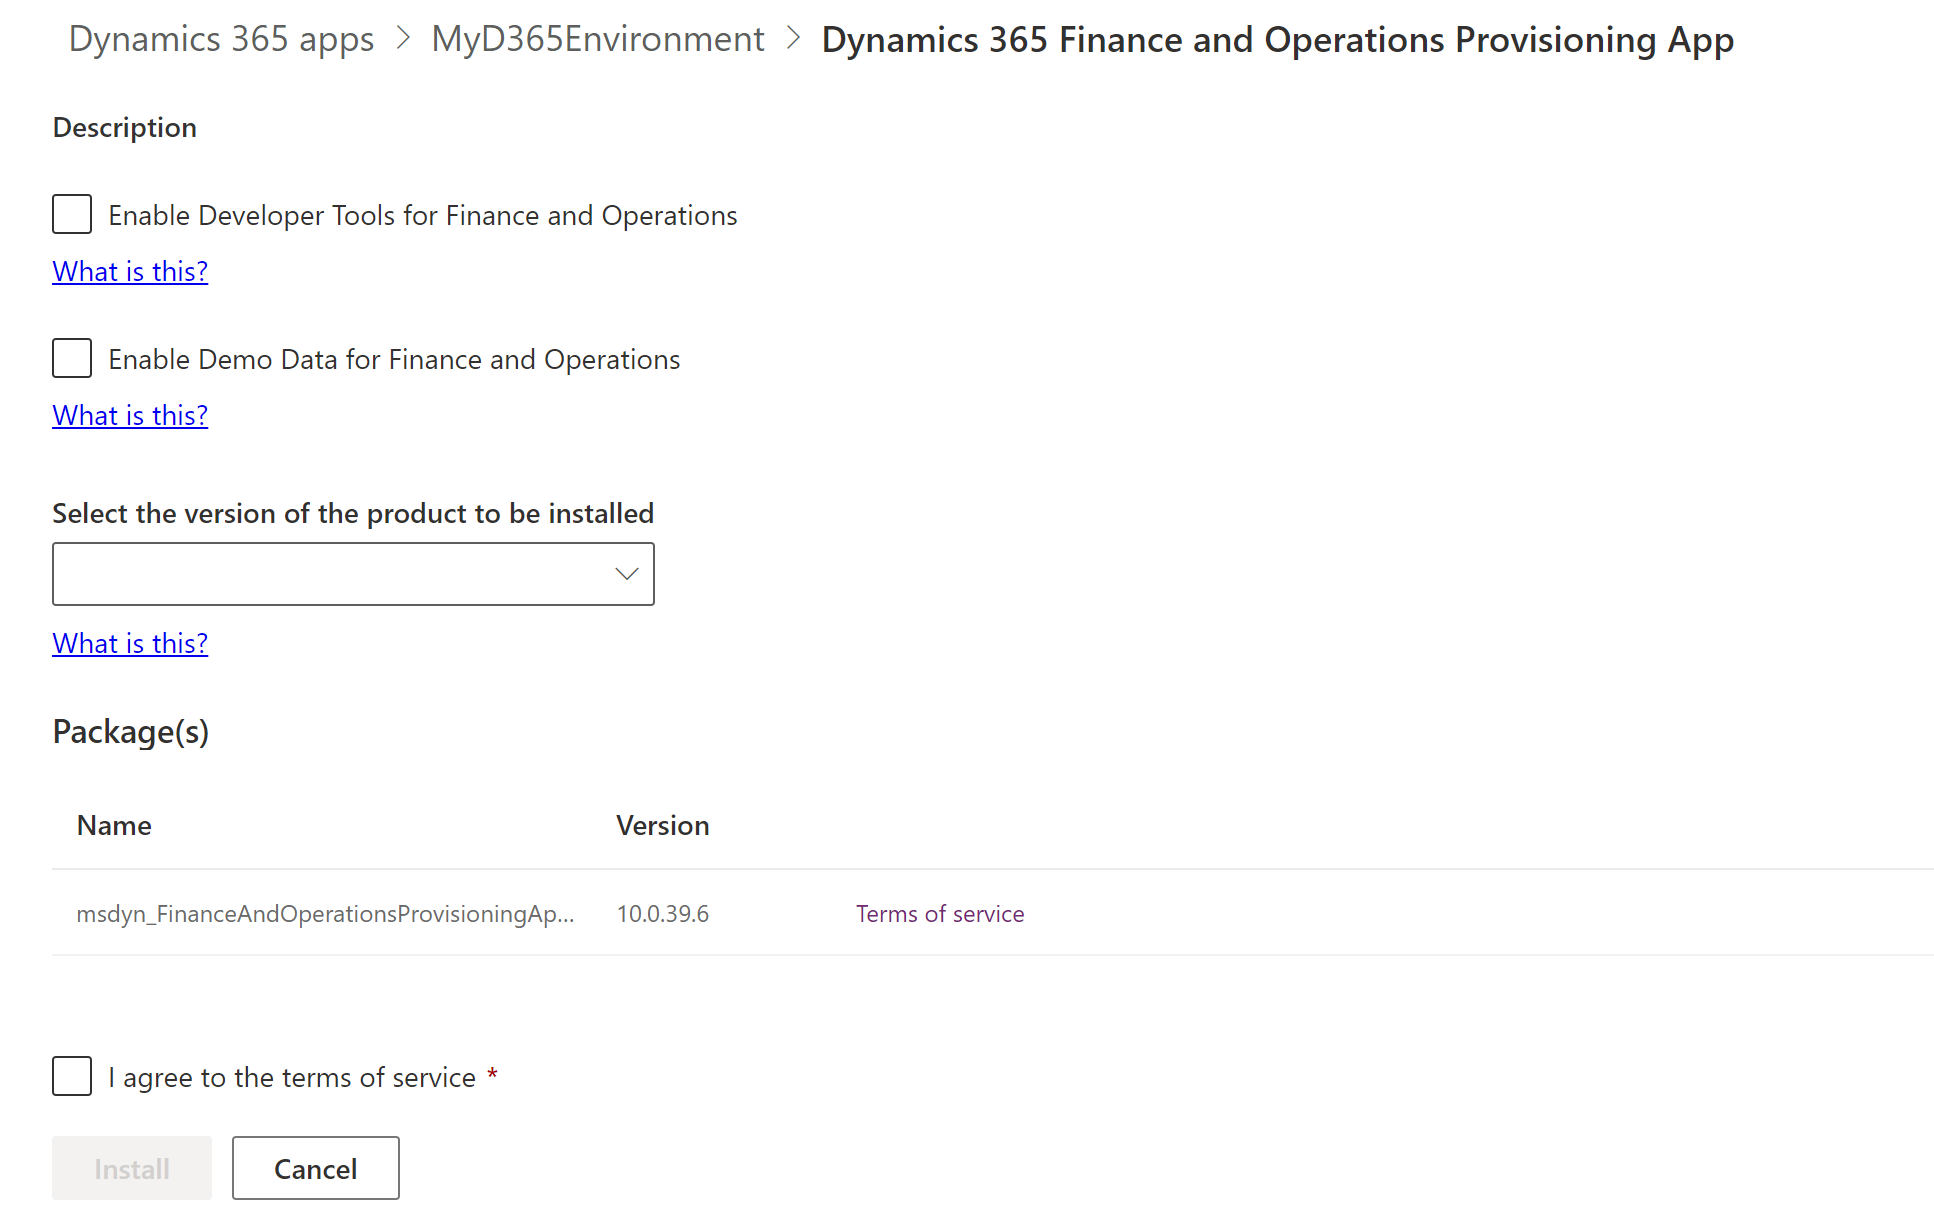
Task: Click inside the version selection field
Action: tap(300, 573)
